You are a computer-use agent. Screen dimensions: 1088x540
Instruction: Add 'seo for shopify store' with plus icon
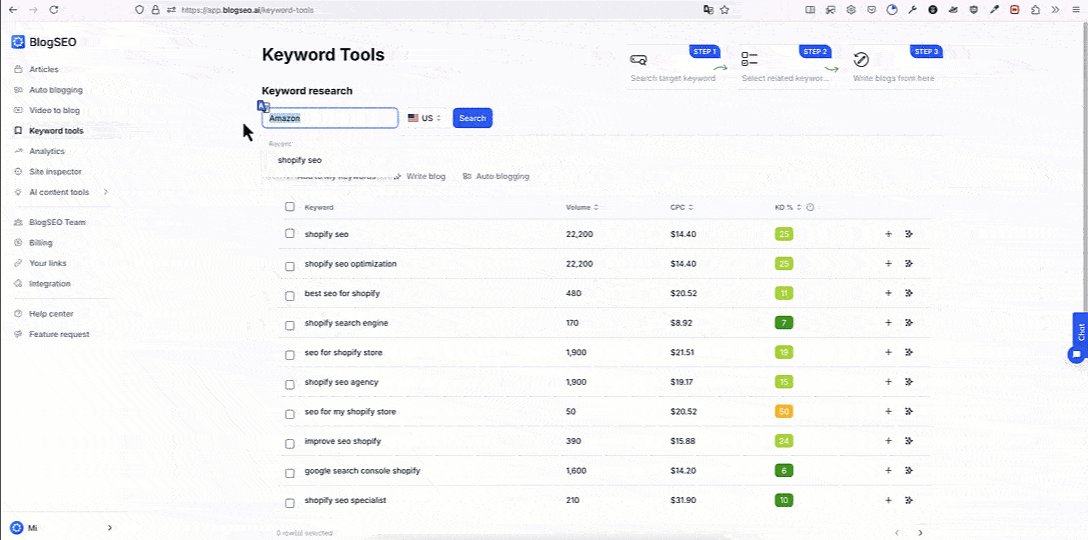[888, 353]
